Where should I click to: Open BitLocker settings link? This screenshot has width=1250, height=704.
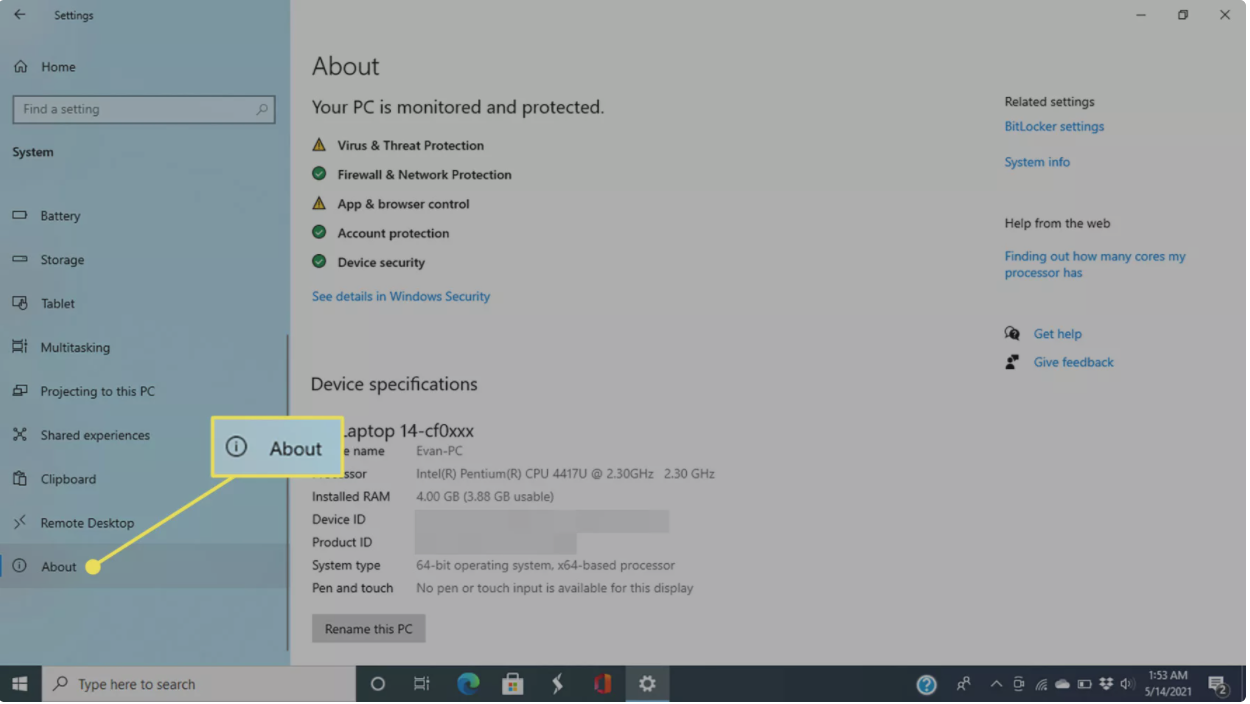[x=1054, y=127]
